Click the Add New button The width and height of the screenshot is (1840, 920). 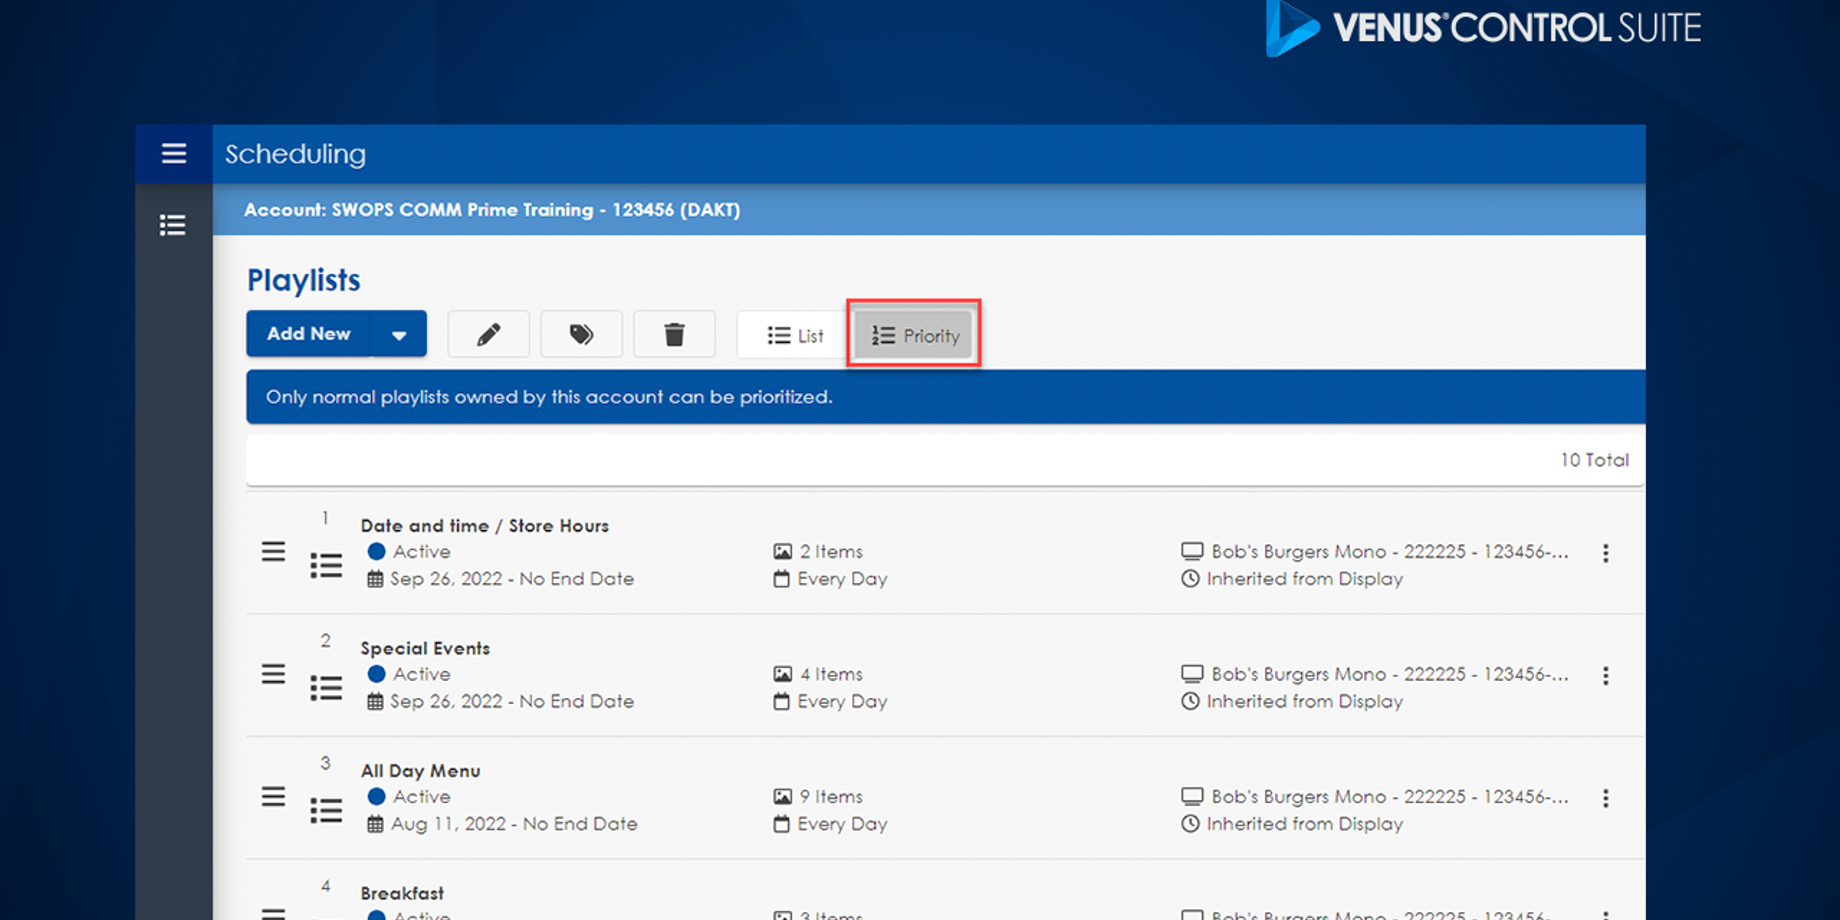click(x=309, y=334)
